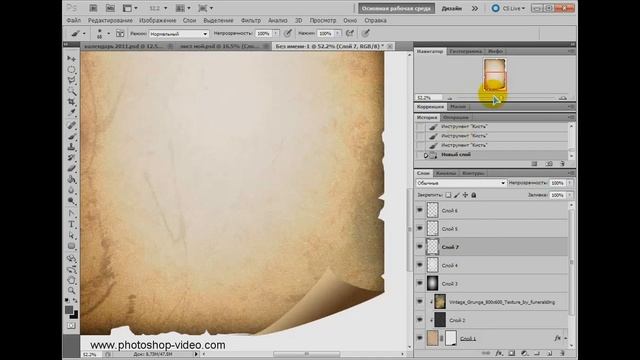
Task: Hide layer Слой 6
Action: (x=420, y=210)
